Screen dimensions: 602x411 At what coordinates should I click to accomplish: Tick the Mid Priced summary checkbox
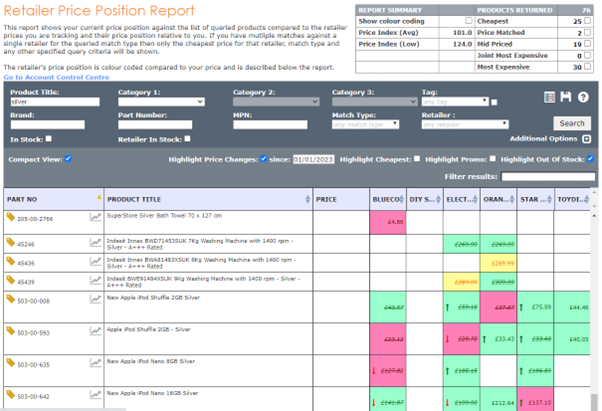click(x=587, y=44)
